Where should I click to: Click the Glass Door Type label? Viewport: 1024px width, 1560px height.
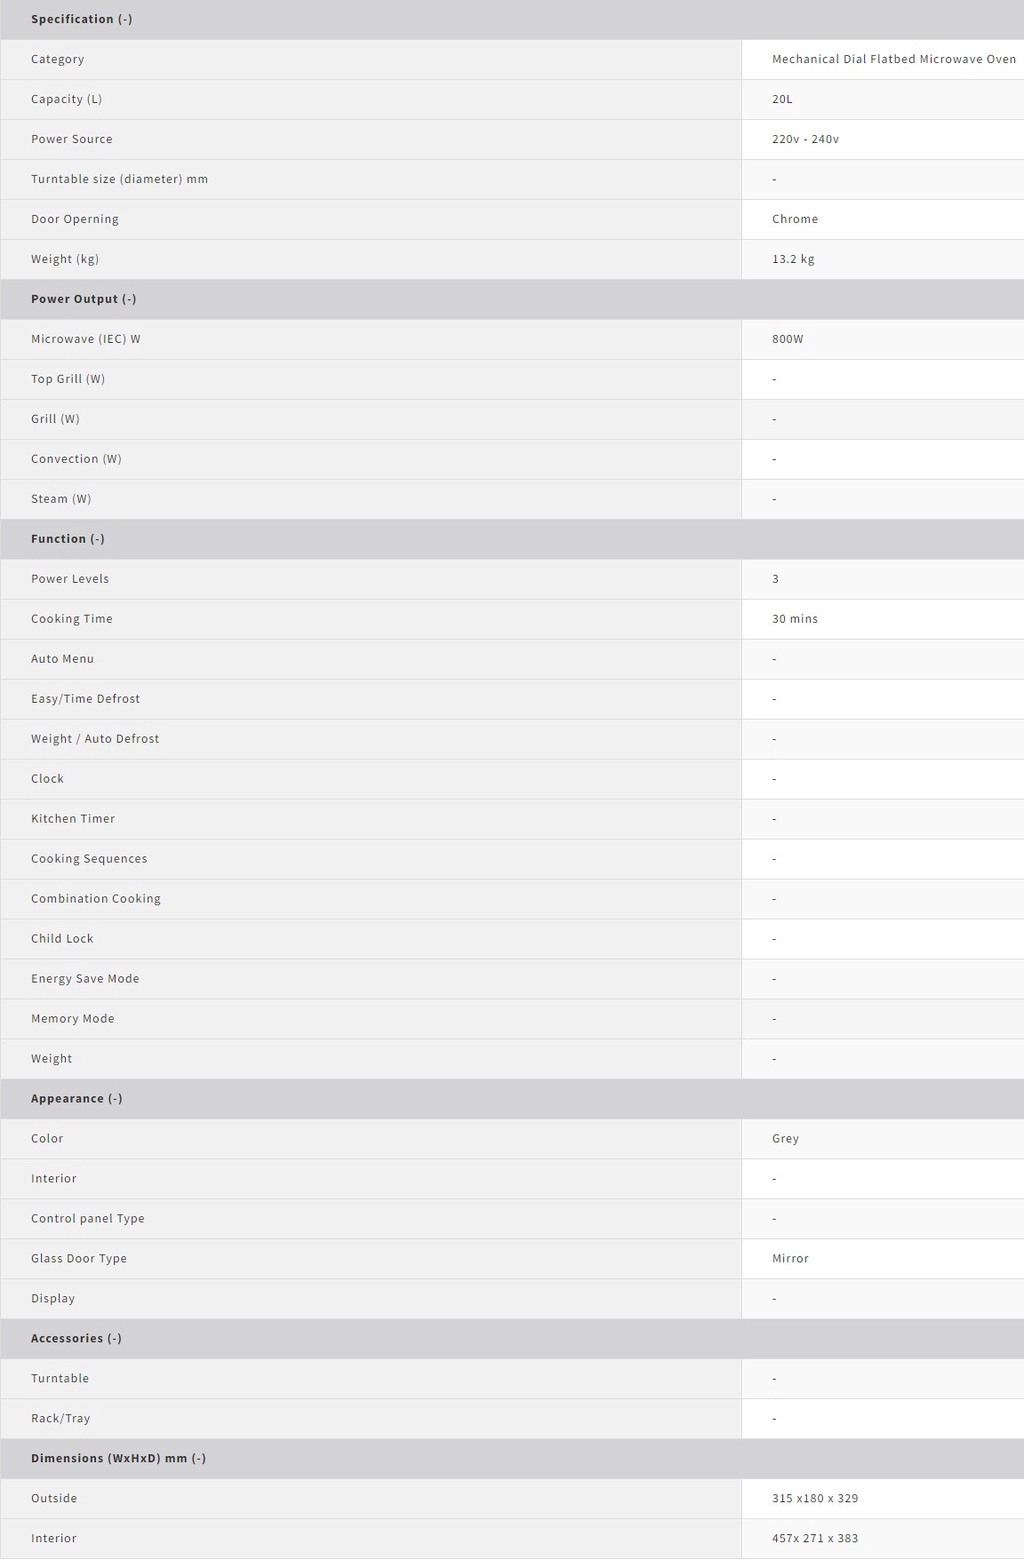tap(78, 1259)
